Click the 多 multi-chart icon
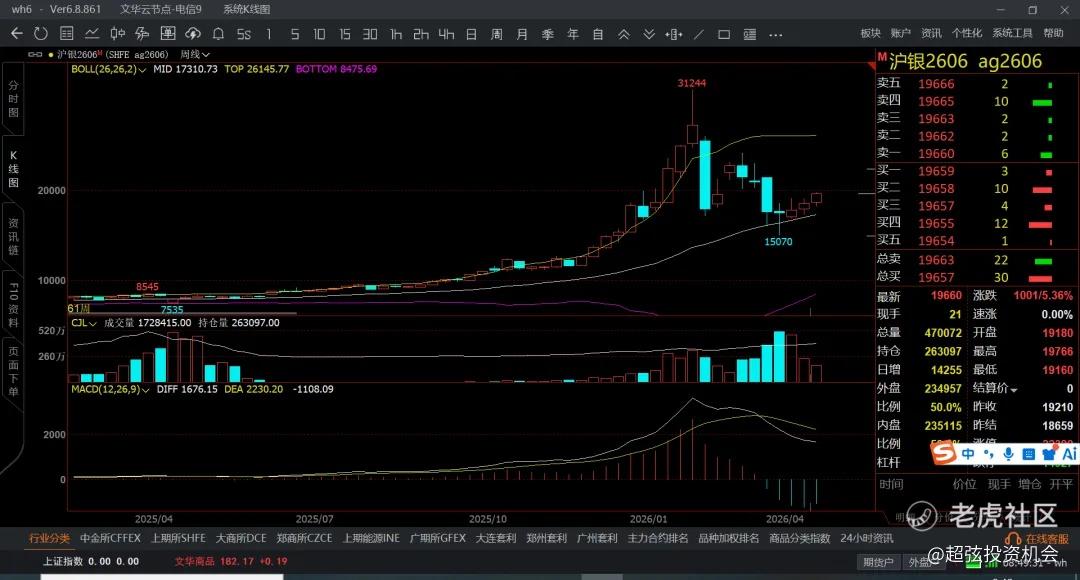This screenshot has width=1080, height=580. (x=143, y=34)
